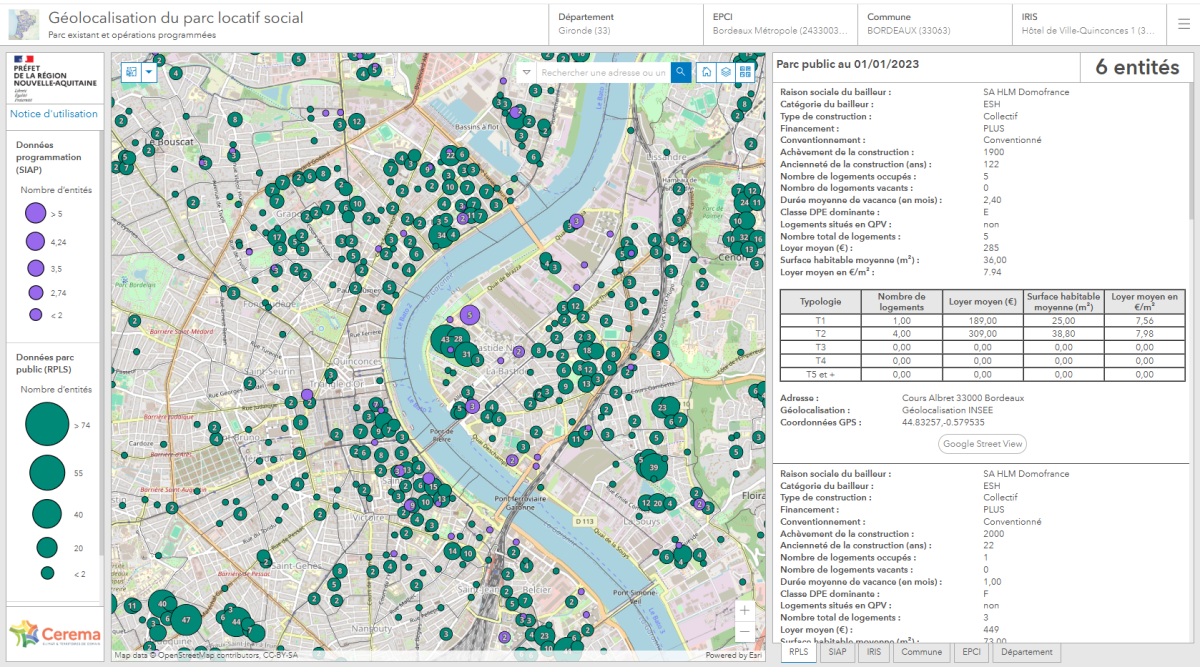Open the Département tab
The height and width of the screenshot is (667, 1200).
pos(1025,652)
